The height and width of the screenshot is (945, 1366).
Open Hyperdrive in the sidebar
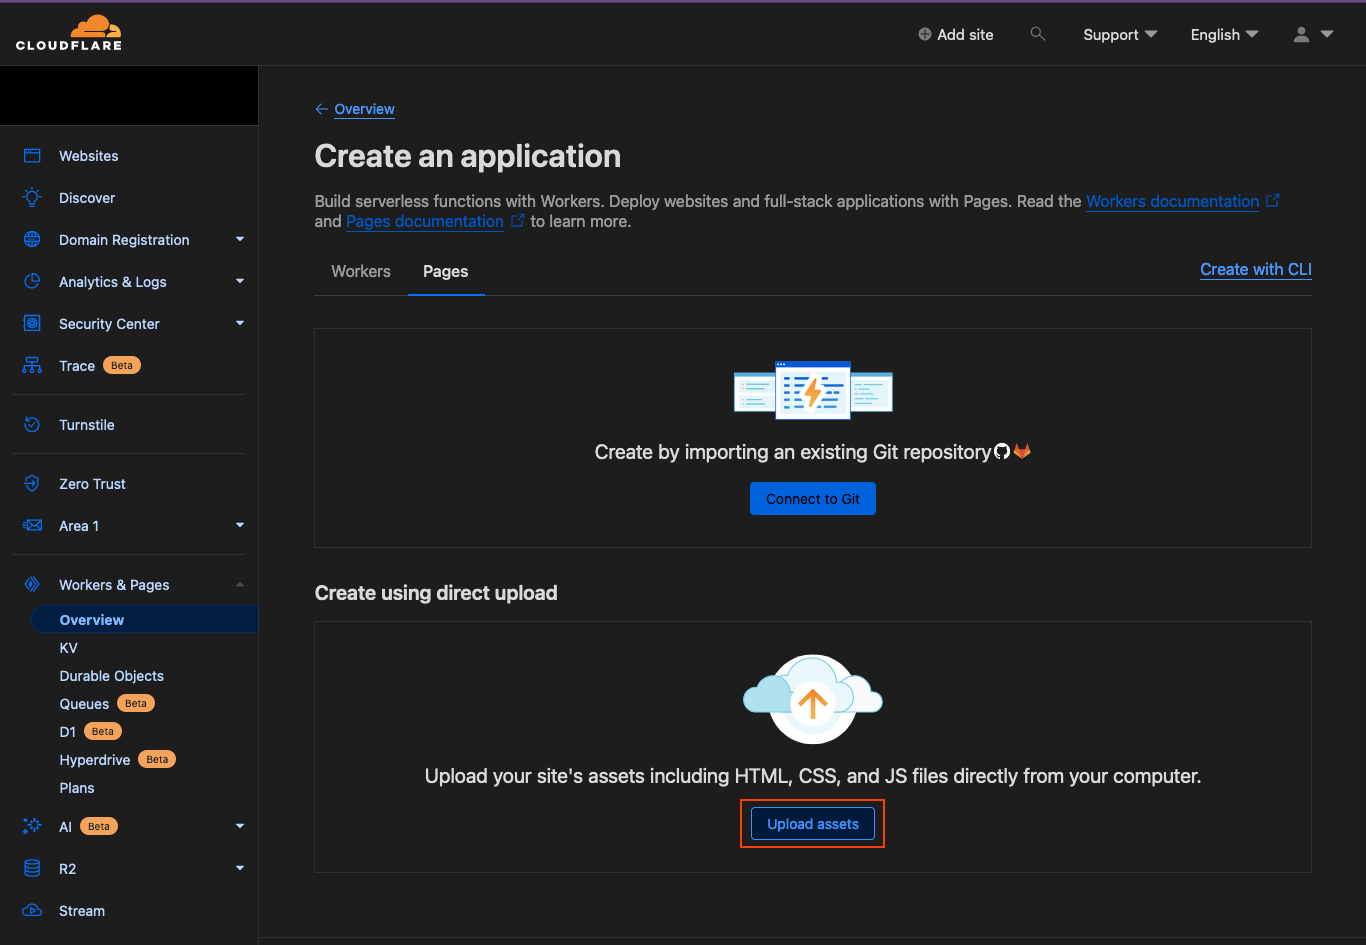tap(95, 760)
